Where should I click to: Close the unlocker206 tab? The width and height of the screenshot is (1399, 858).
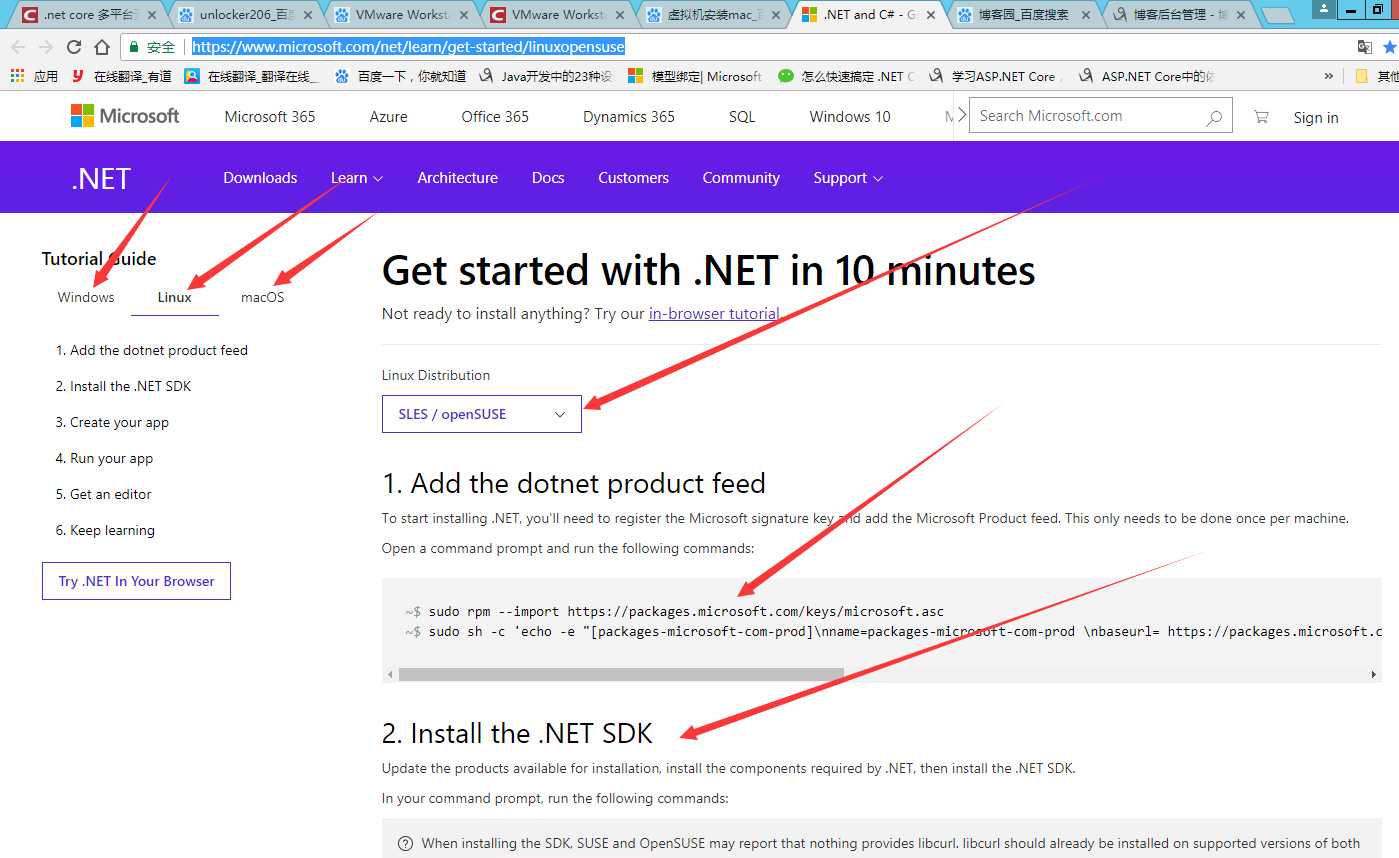pyautogui.click(x=307, y=15)
